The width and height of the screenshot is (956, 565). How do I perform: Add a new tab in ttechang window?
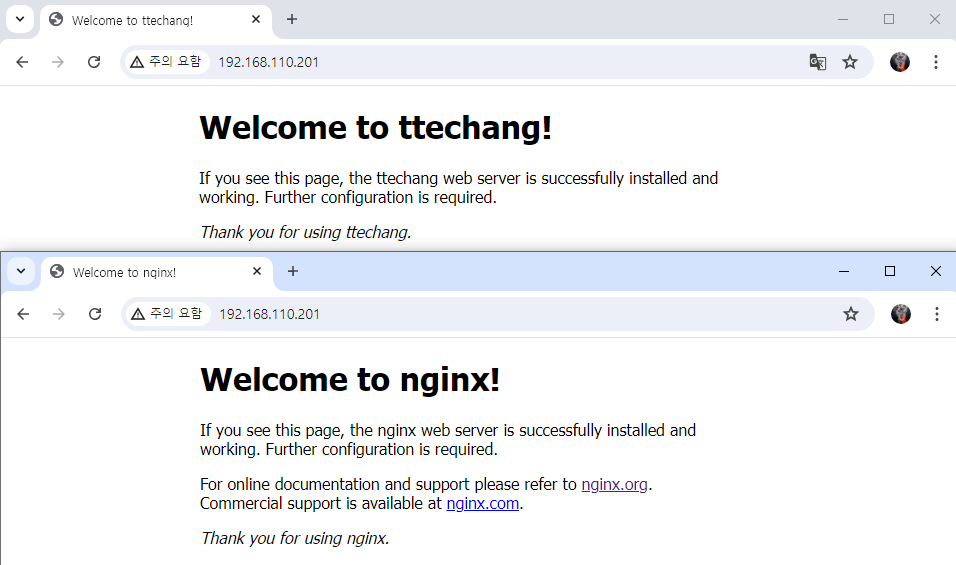click(292, 20)
